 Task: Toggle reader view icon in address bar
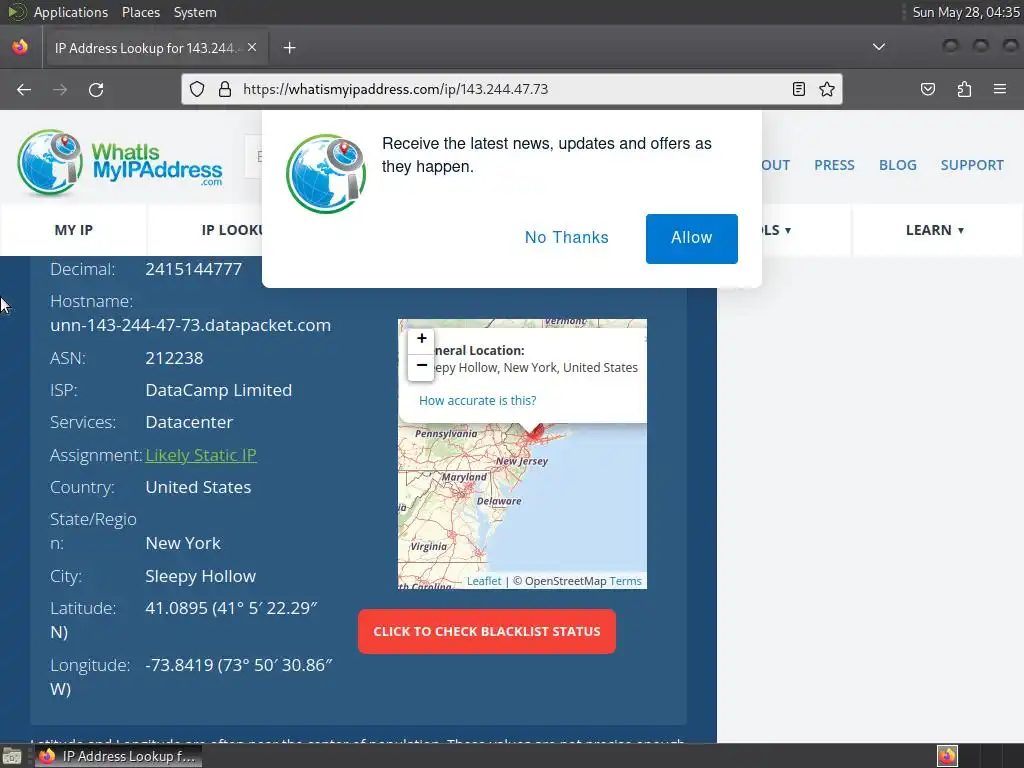pyautogui.click(x=799, y=89)
